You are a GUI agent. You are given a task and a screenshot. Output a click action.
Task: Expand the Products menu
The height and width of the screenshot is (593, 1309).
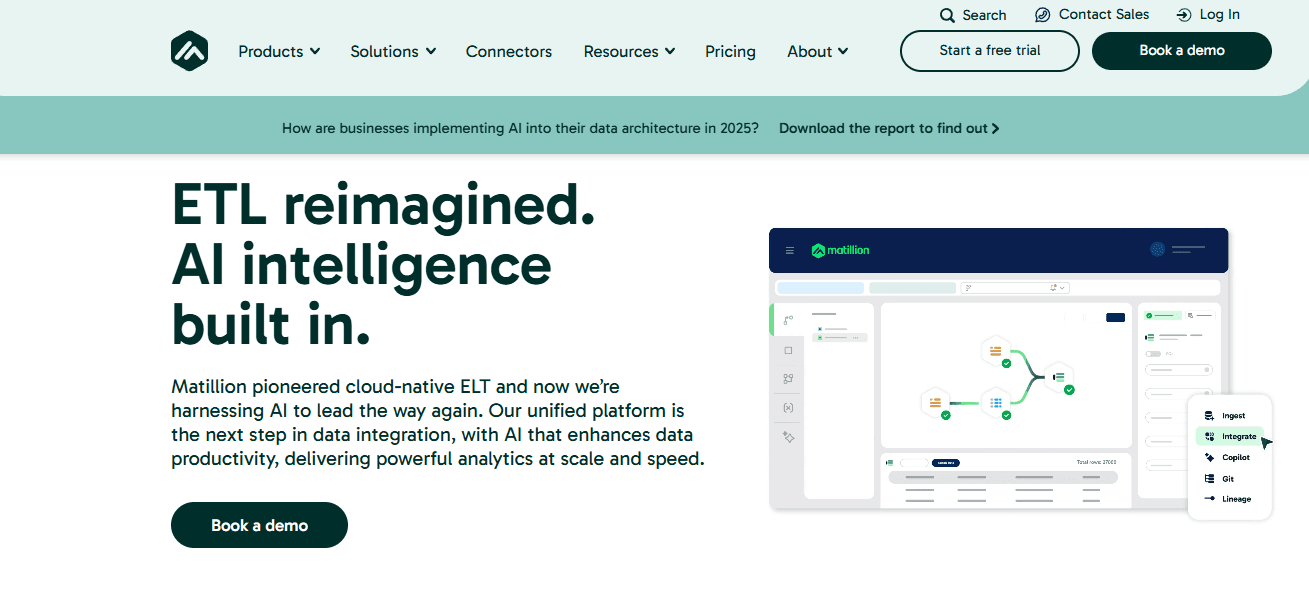pyautogui.click(x=279, y=51)
